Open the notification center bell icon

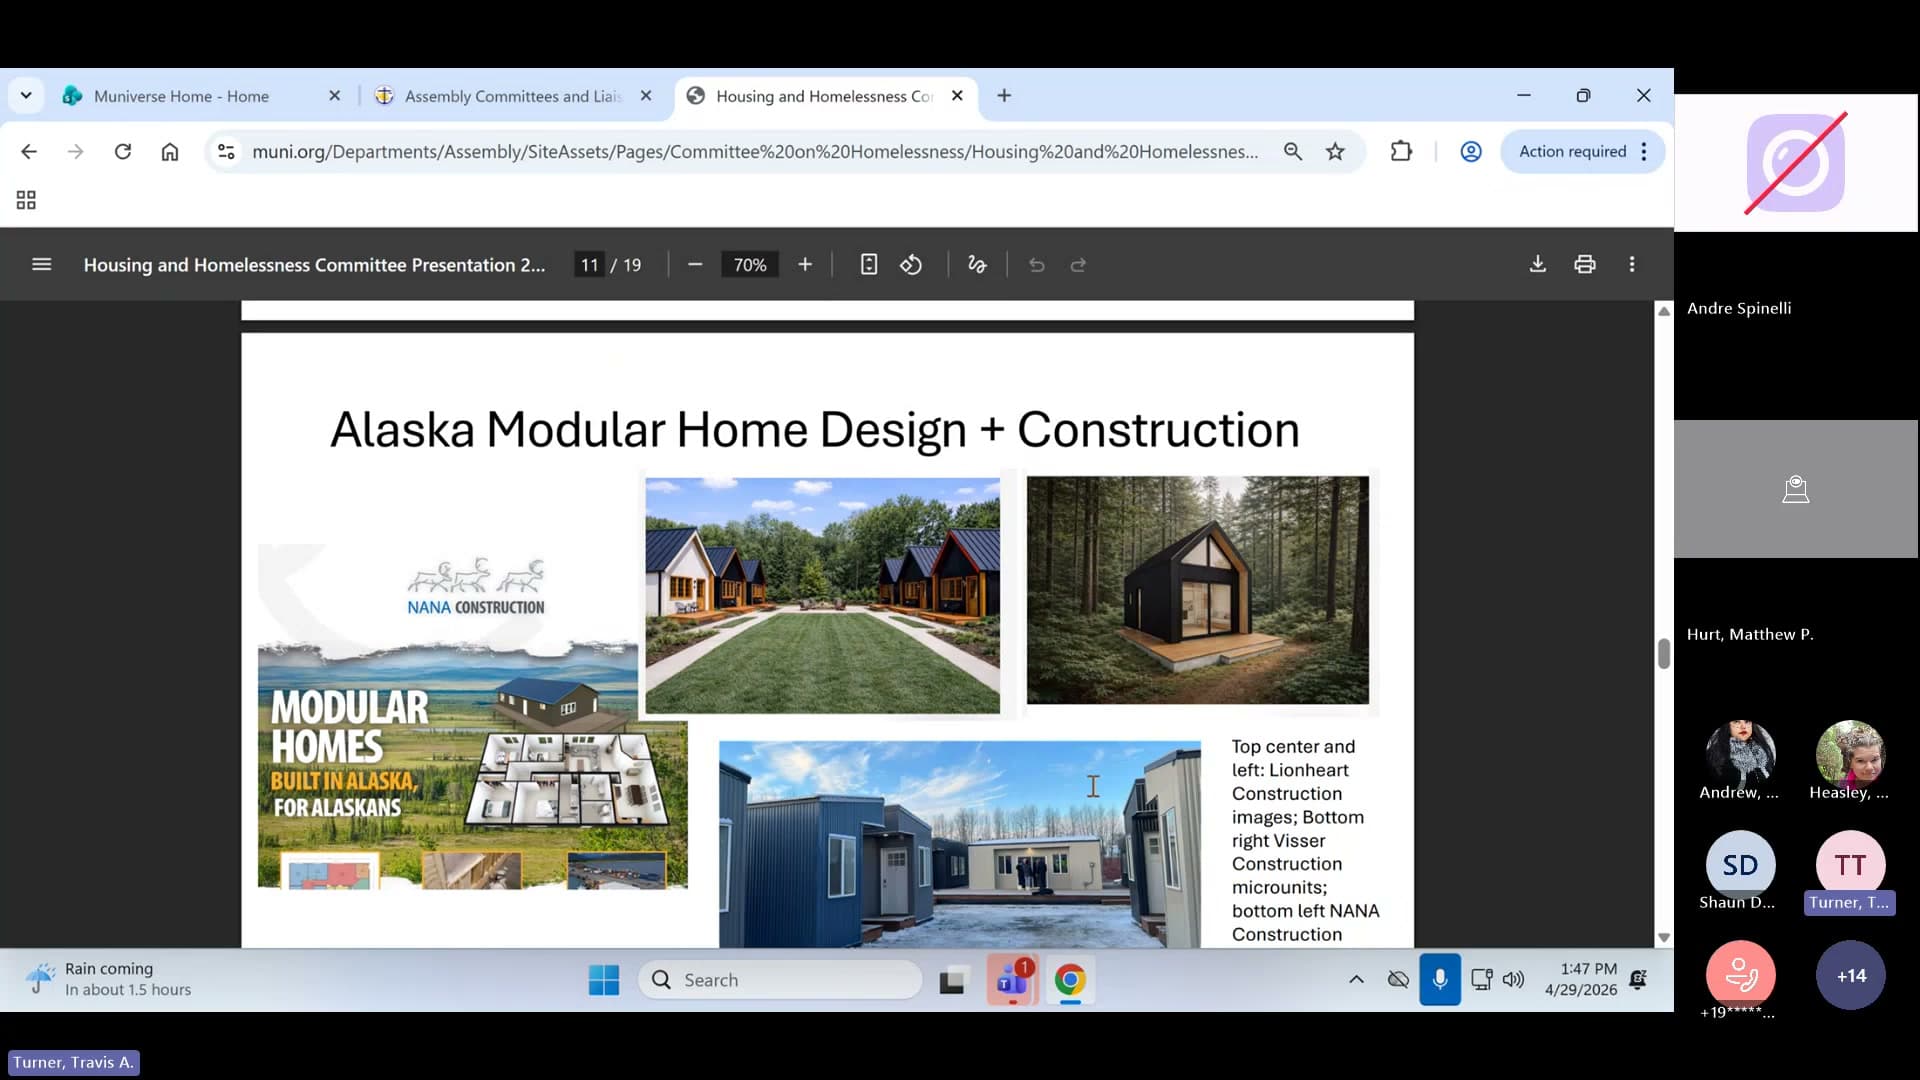coord(1638,980)
